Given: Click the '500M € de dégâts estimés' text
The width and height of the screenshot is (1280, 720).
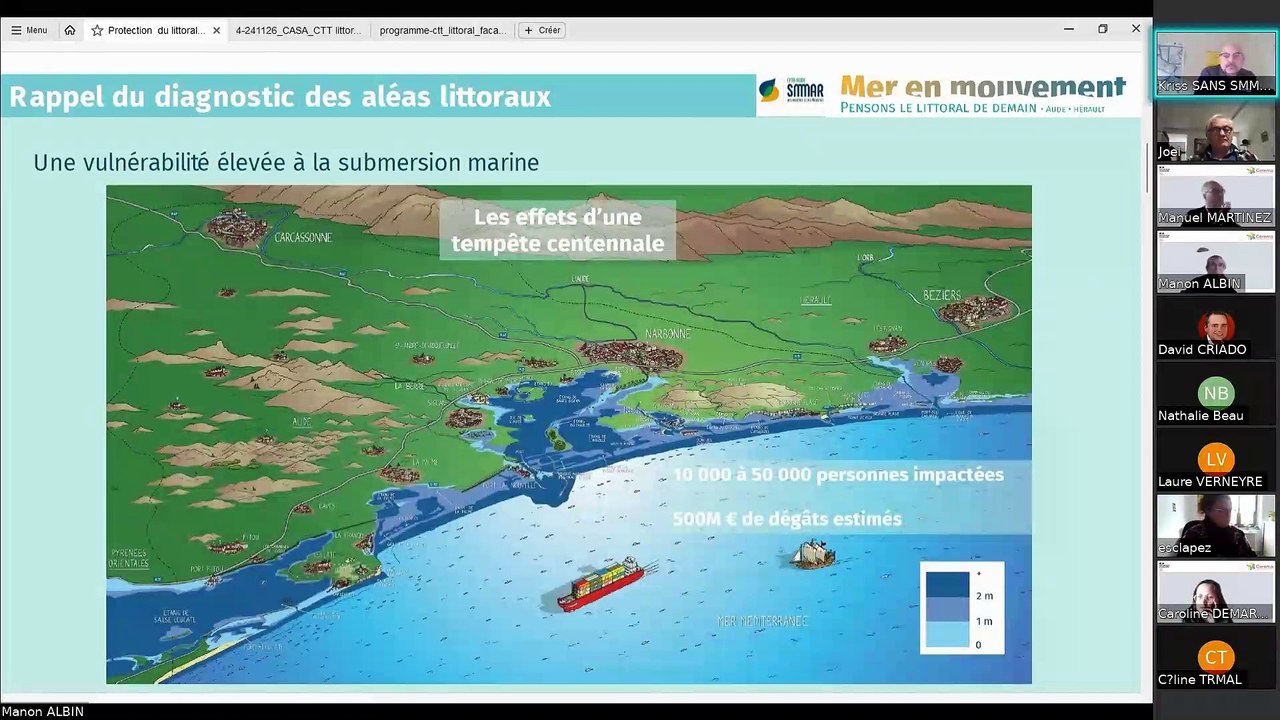Looking at the screenshot, I should point(787,519).
